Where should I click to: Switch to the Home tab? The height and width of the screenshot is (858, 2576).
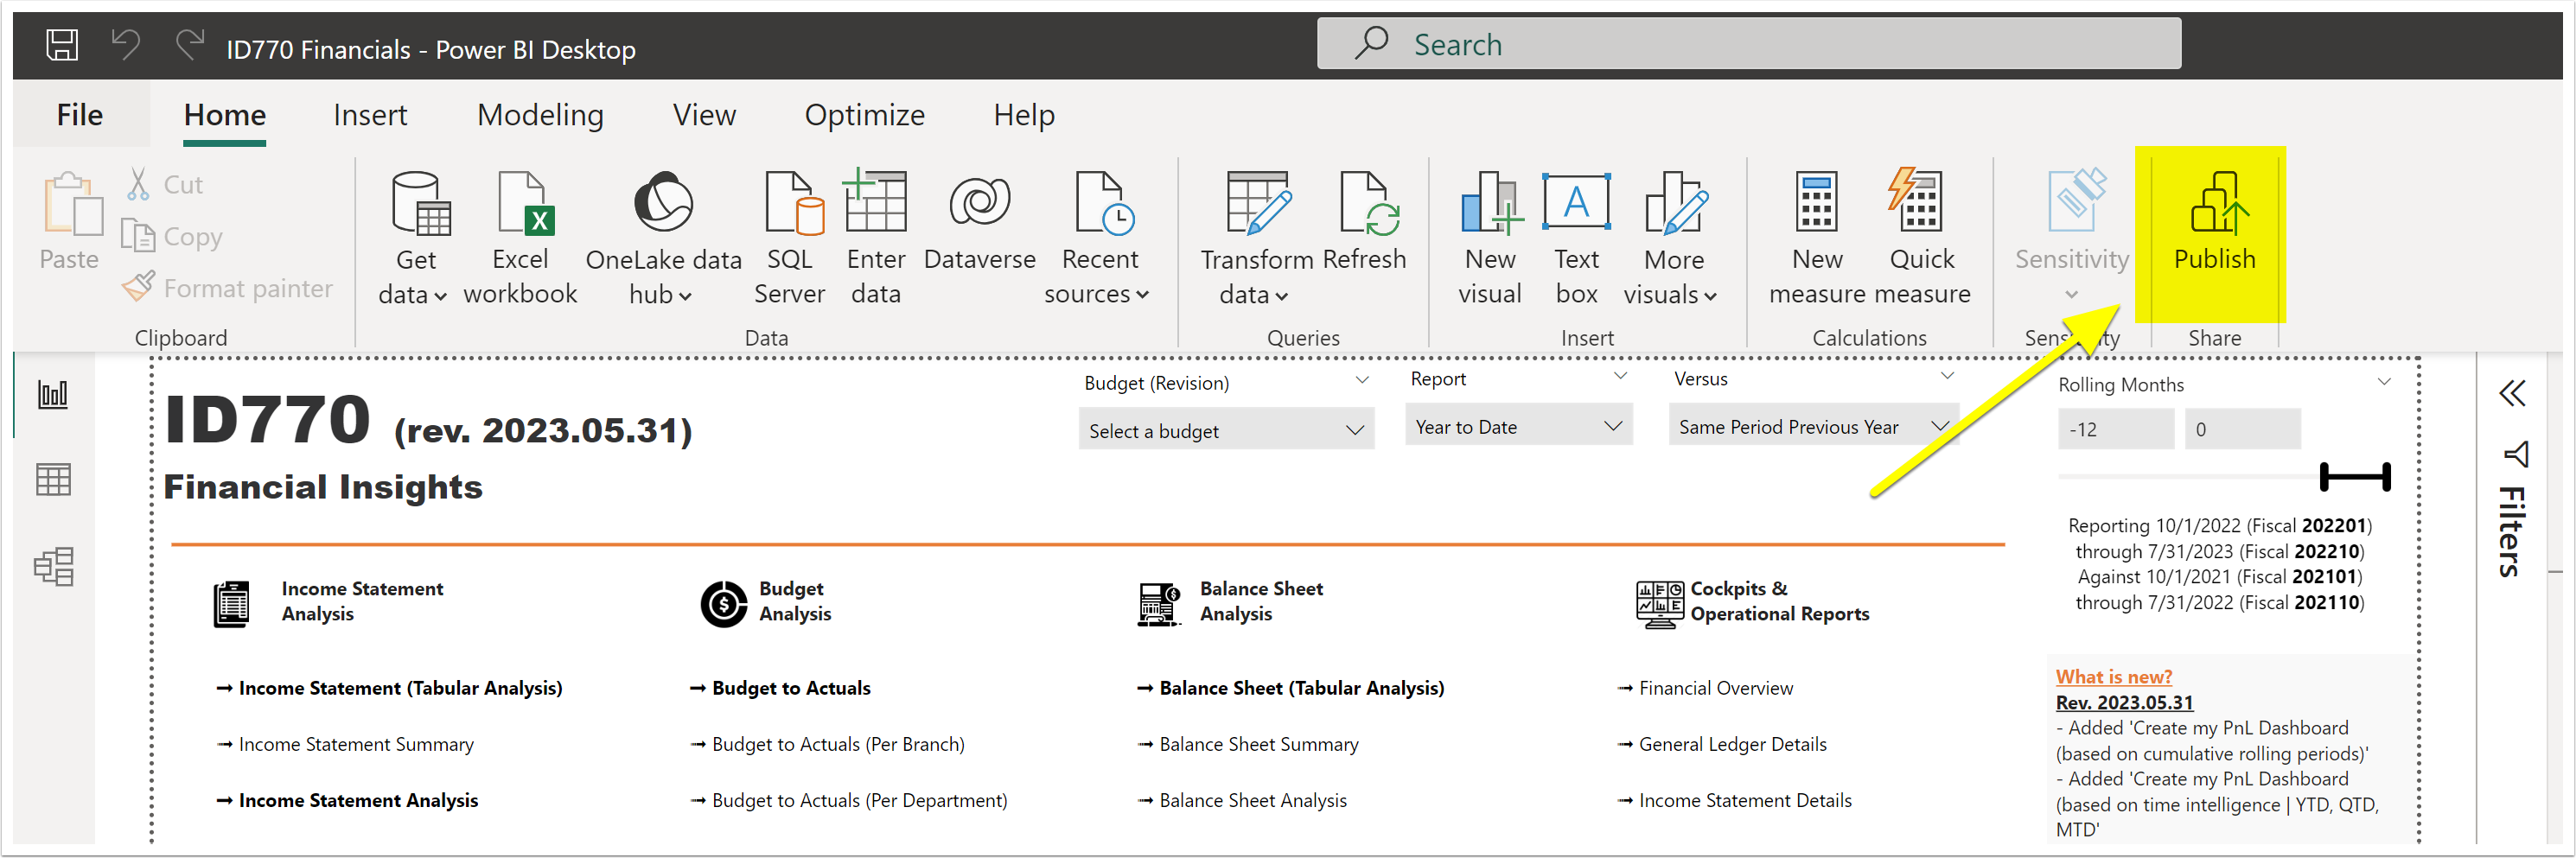coord(225,115)
